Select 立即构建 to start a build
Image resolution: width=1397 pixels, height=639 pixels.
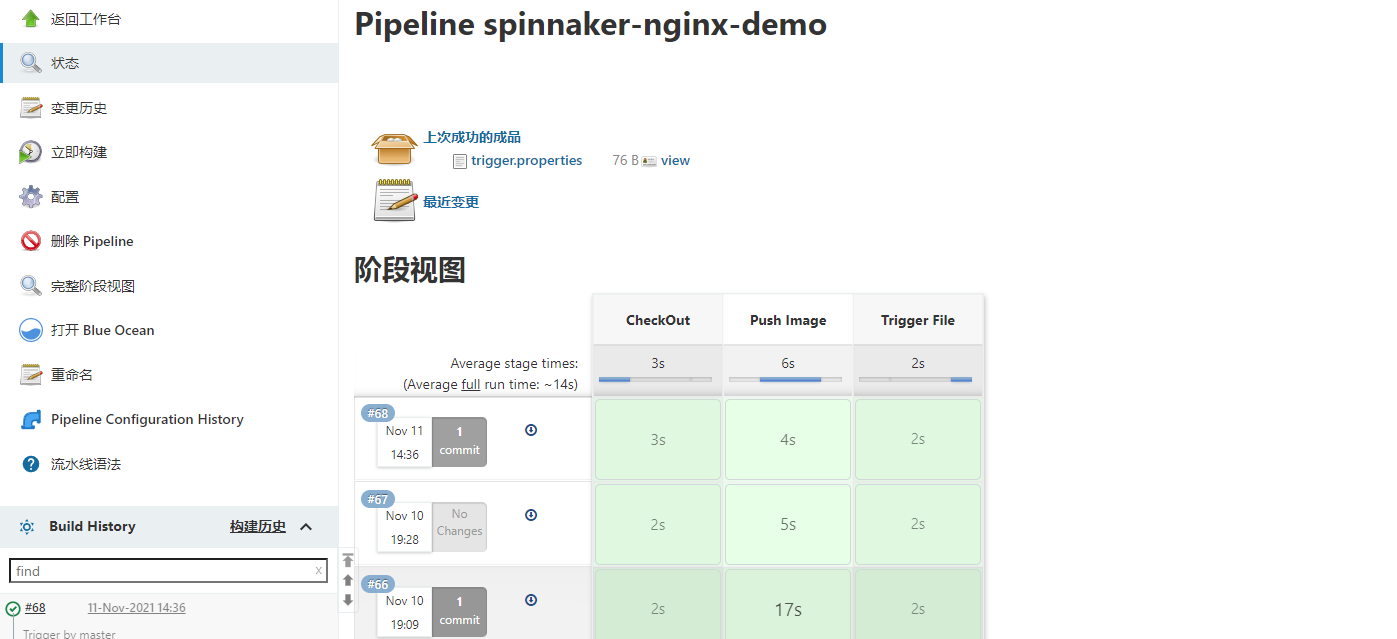click(x=79, y=152)
